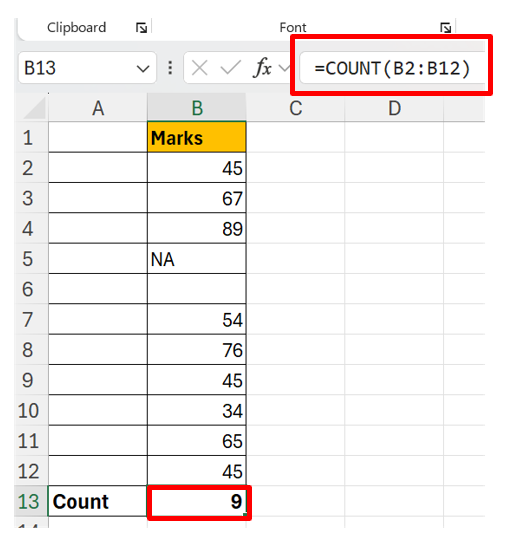This screenshot has height=545, width=511.
Task: Expand the dropdown beside the fx icon
Action: click(x=284, y=68)
